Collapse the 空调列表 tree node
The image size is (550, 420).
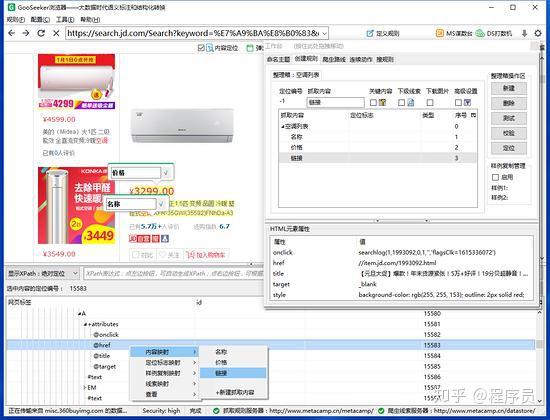(283, 126)
